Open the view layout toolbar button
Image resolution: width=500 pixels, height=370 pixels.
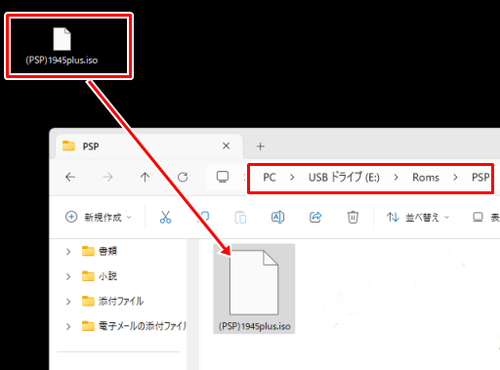[x=486, y=217]
